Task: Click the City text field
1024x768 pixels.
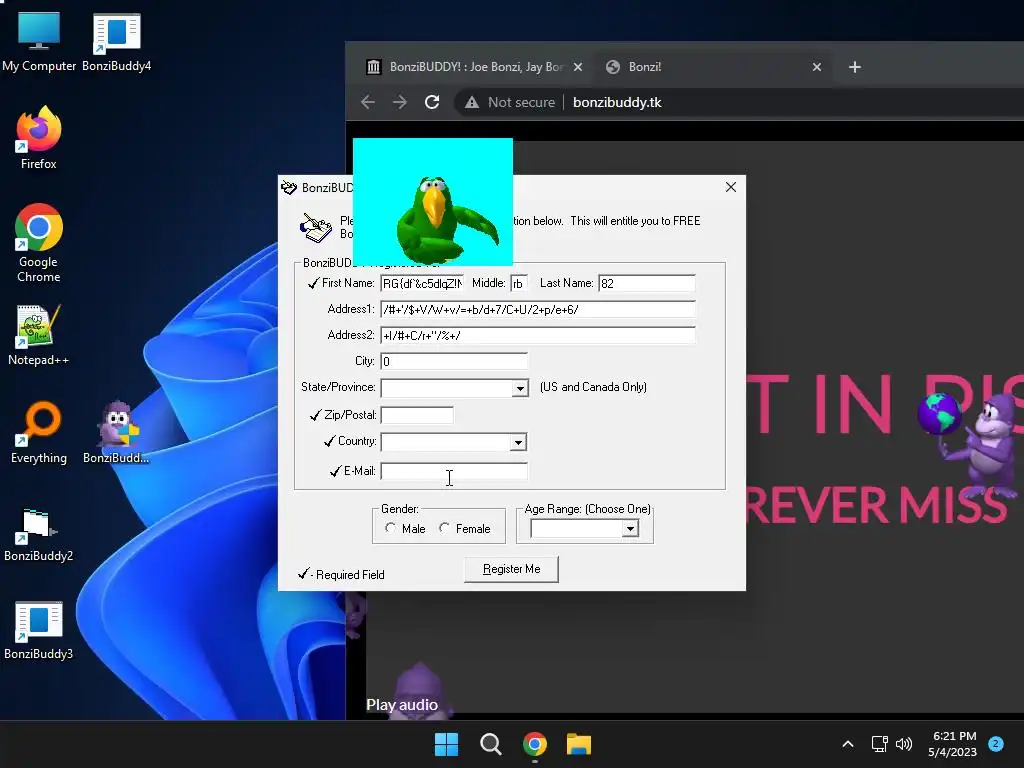Action: point(454,361)
